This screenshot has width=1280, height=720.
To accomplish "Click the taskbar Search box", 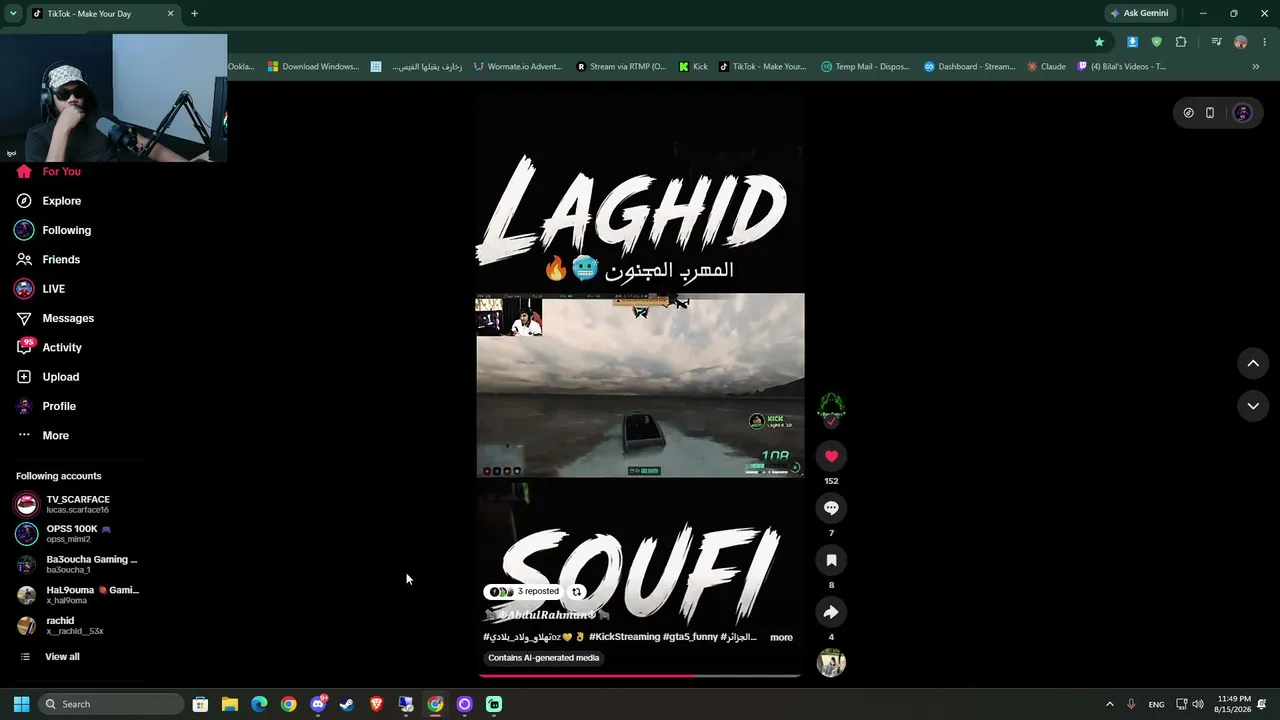I will [x=110, y=704].
